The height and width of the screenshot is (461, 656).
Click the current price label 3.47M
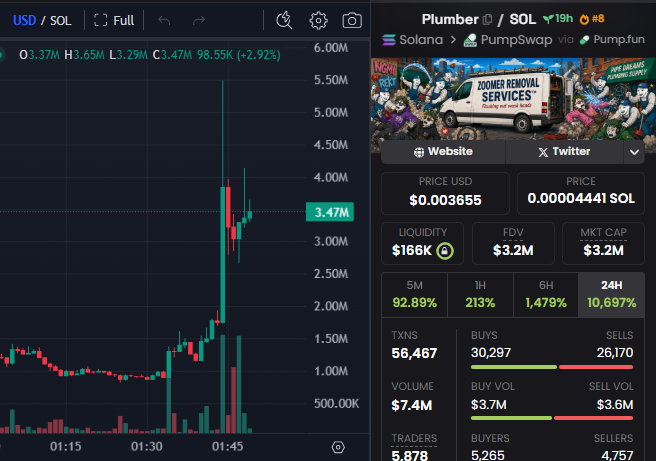coord(330,212)
